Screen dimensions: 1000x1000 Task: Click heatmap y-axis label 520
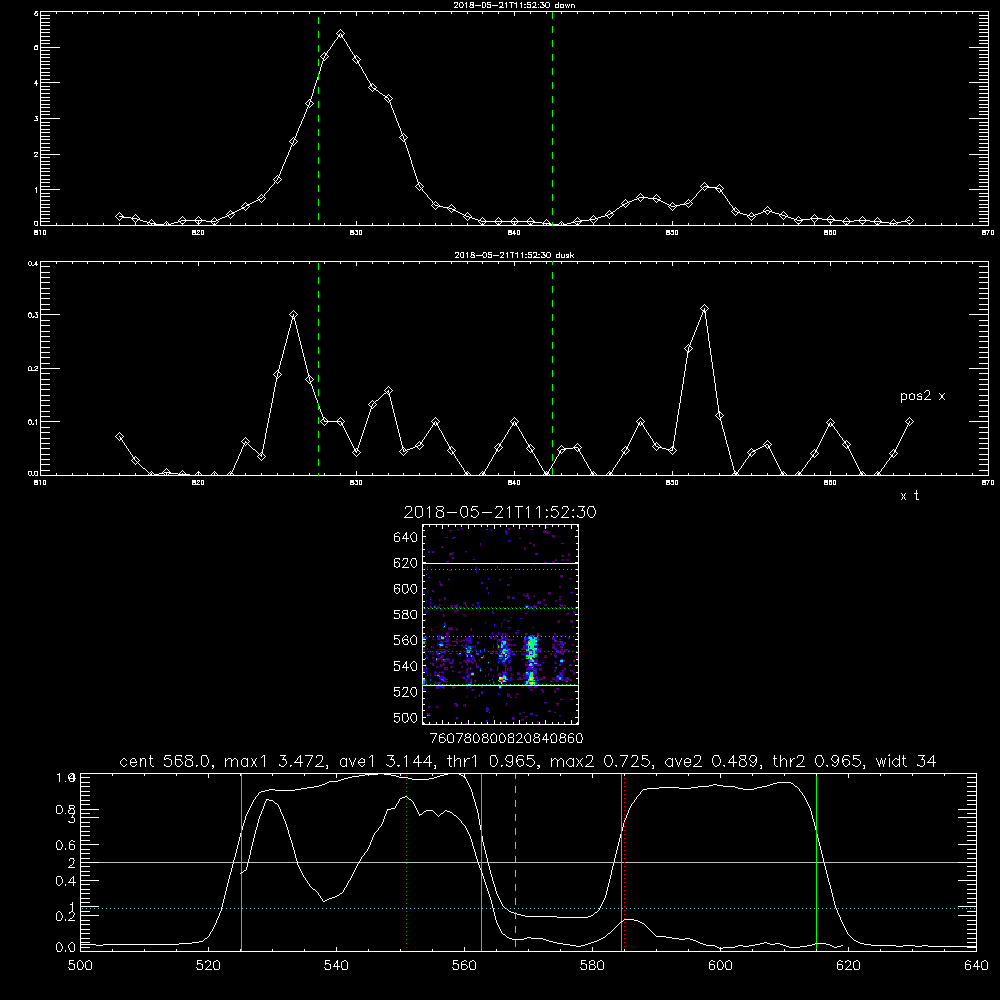point(406,692)
